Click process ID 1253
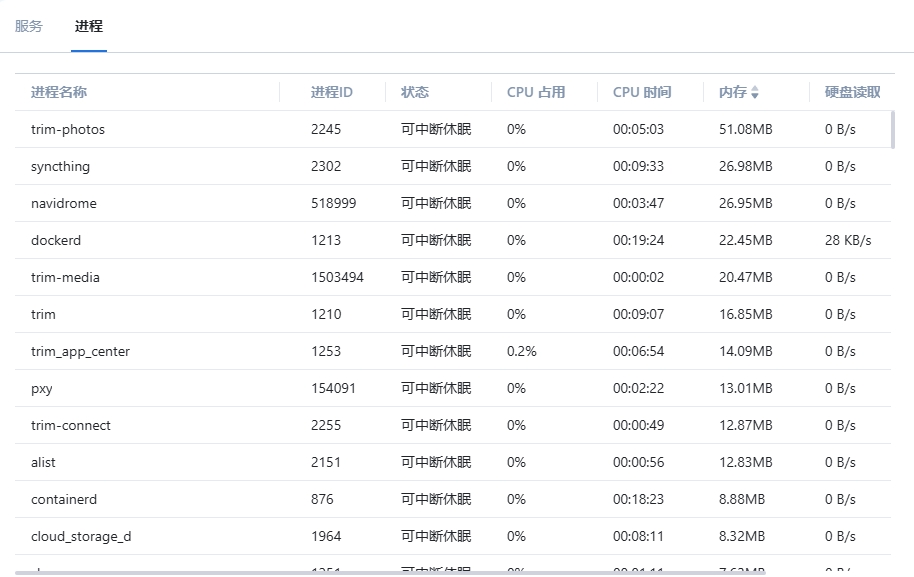 326,351
